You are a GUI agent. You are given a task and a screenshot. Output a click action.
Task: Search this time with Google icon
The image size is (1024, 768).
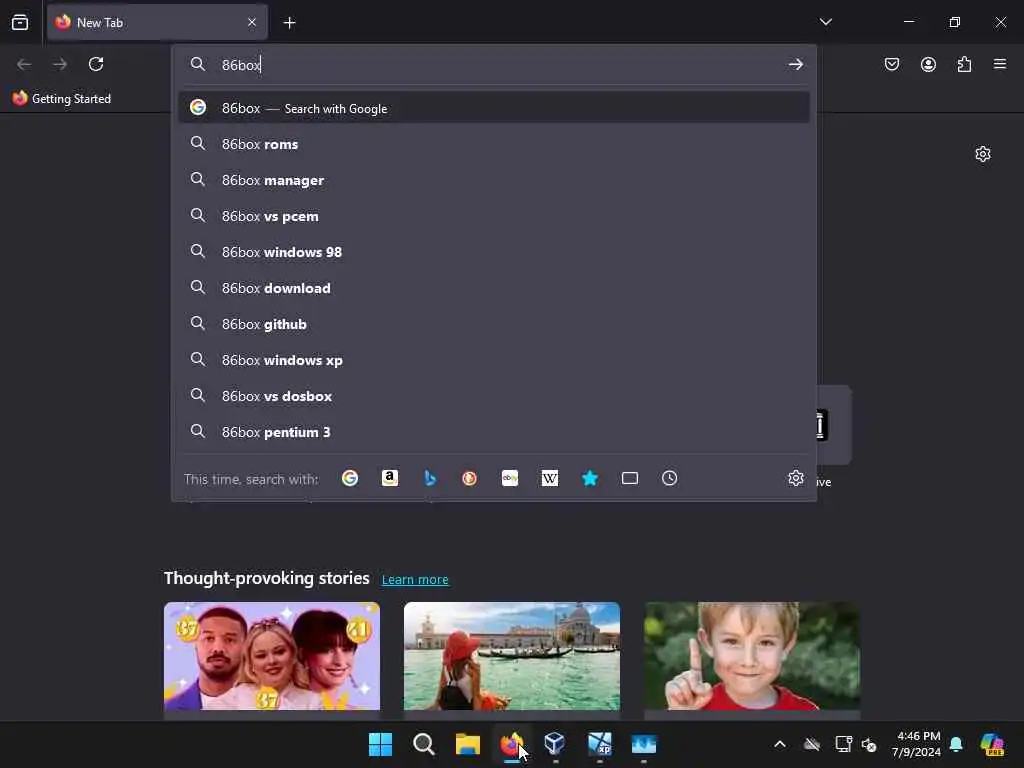pos(350,478)
